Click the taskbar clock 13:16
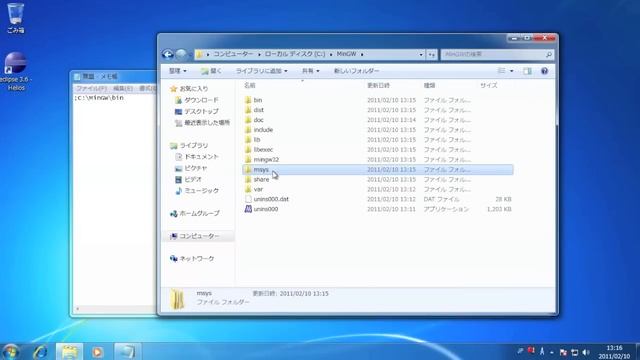The height and width of the screenshot is (360, 640). (x=614, y=348)
